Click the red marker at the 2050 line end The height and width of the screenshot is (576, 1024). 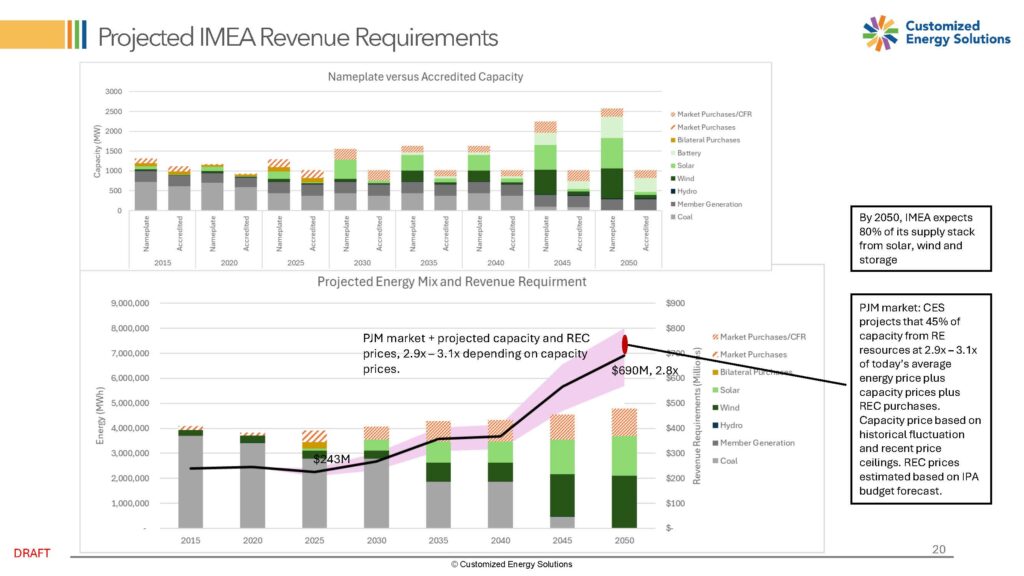(x=625, y=345)
